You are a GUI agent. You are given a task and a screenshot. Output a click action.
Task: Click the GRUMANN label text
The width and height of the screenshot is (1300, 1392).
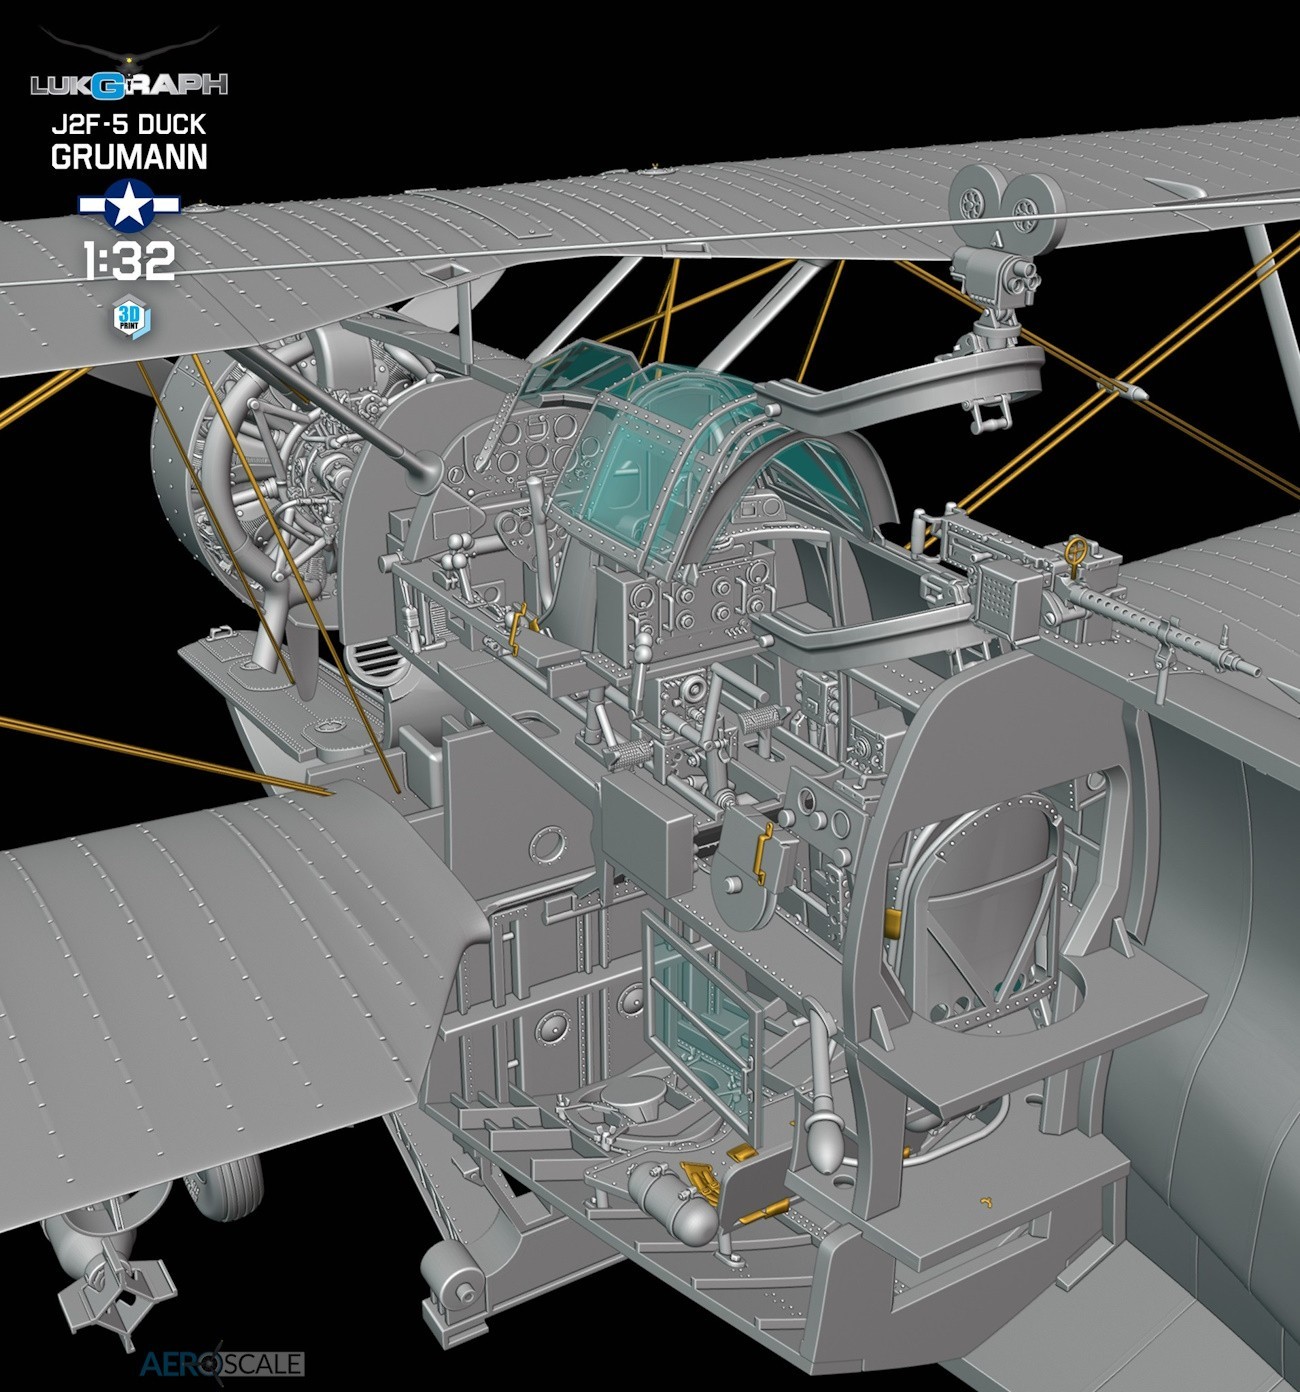(x=129, y=157)
